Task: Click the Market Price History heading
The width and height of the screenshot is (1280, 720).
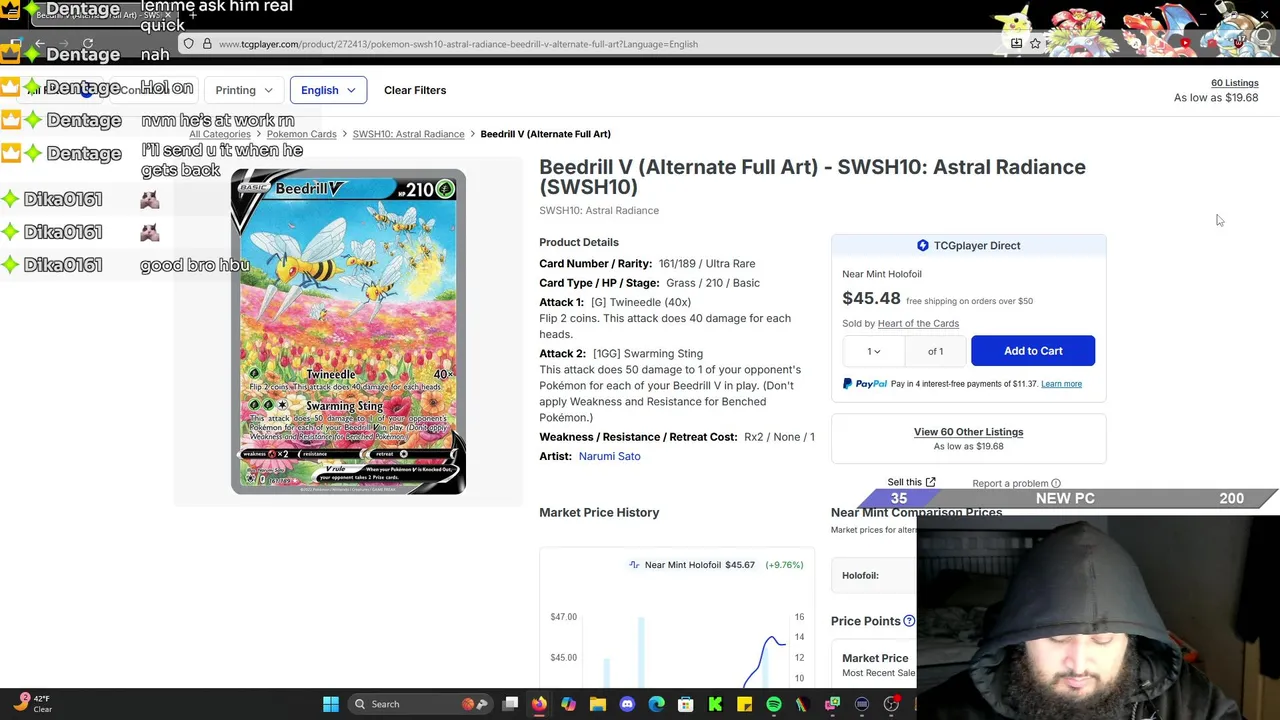Action: 599,512
